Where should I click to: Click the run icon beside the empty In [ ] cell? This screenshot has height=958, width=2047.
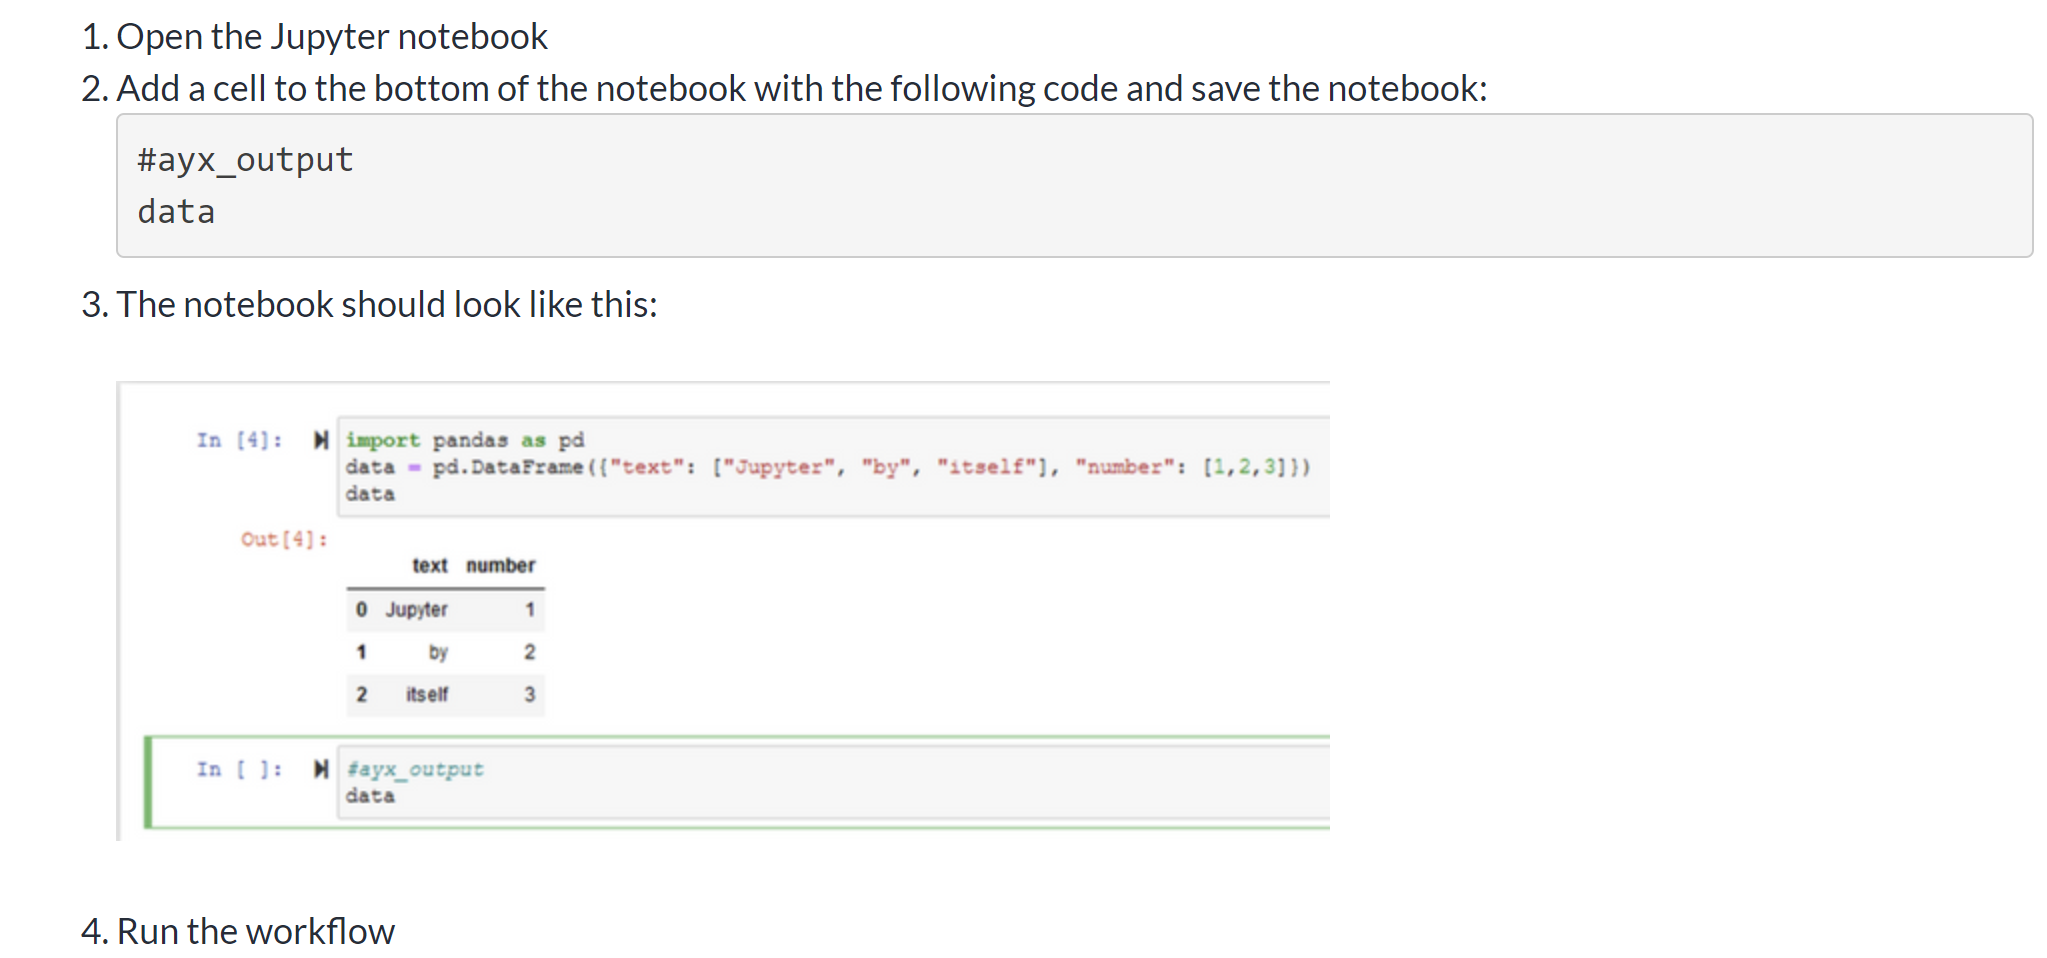(x=321, y=769)
